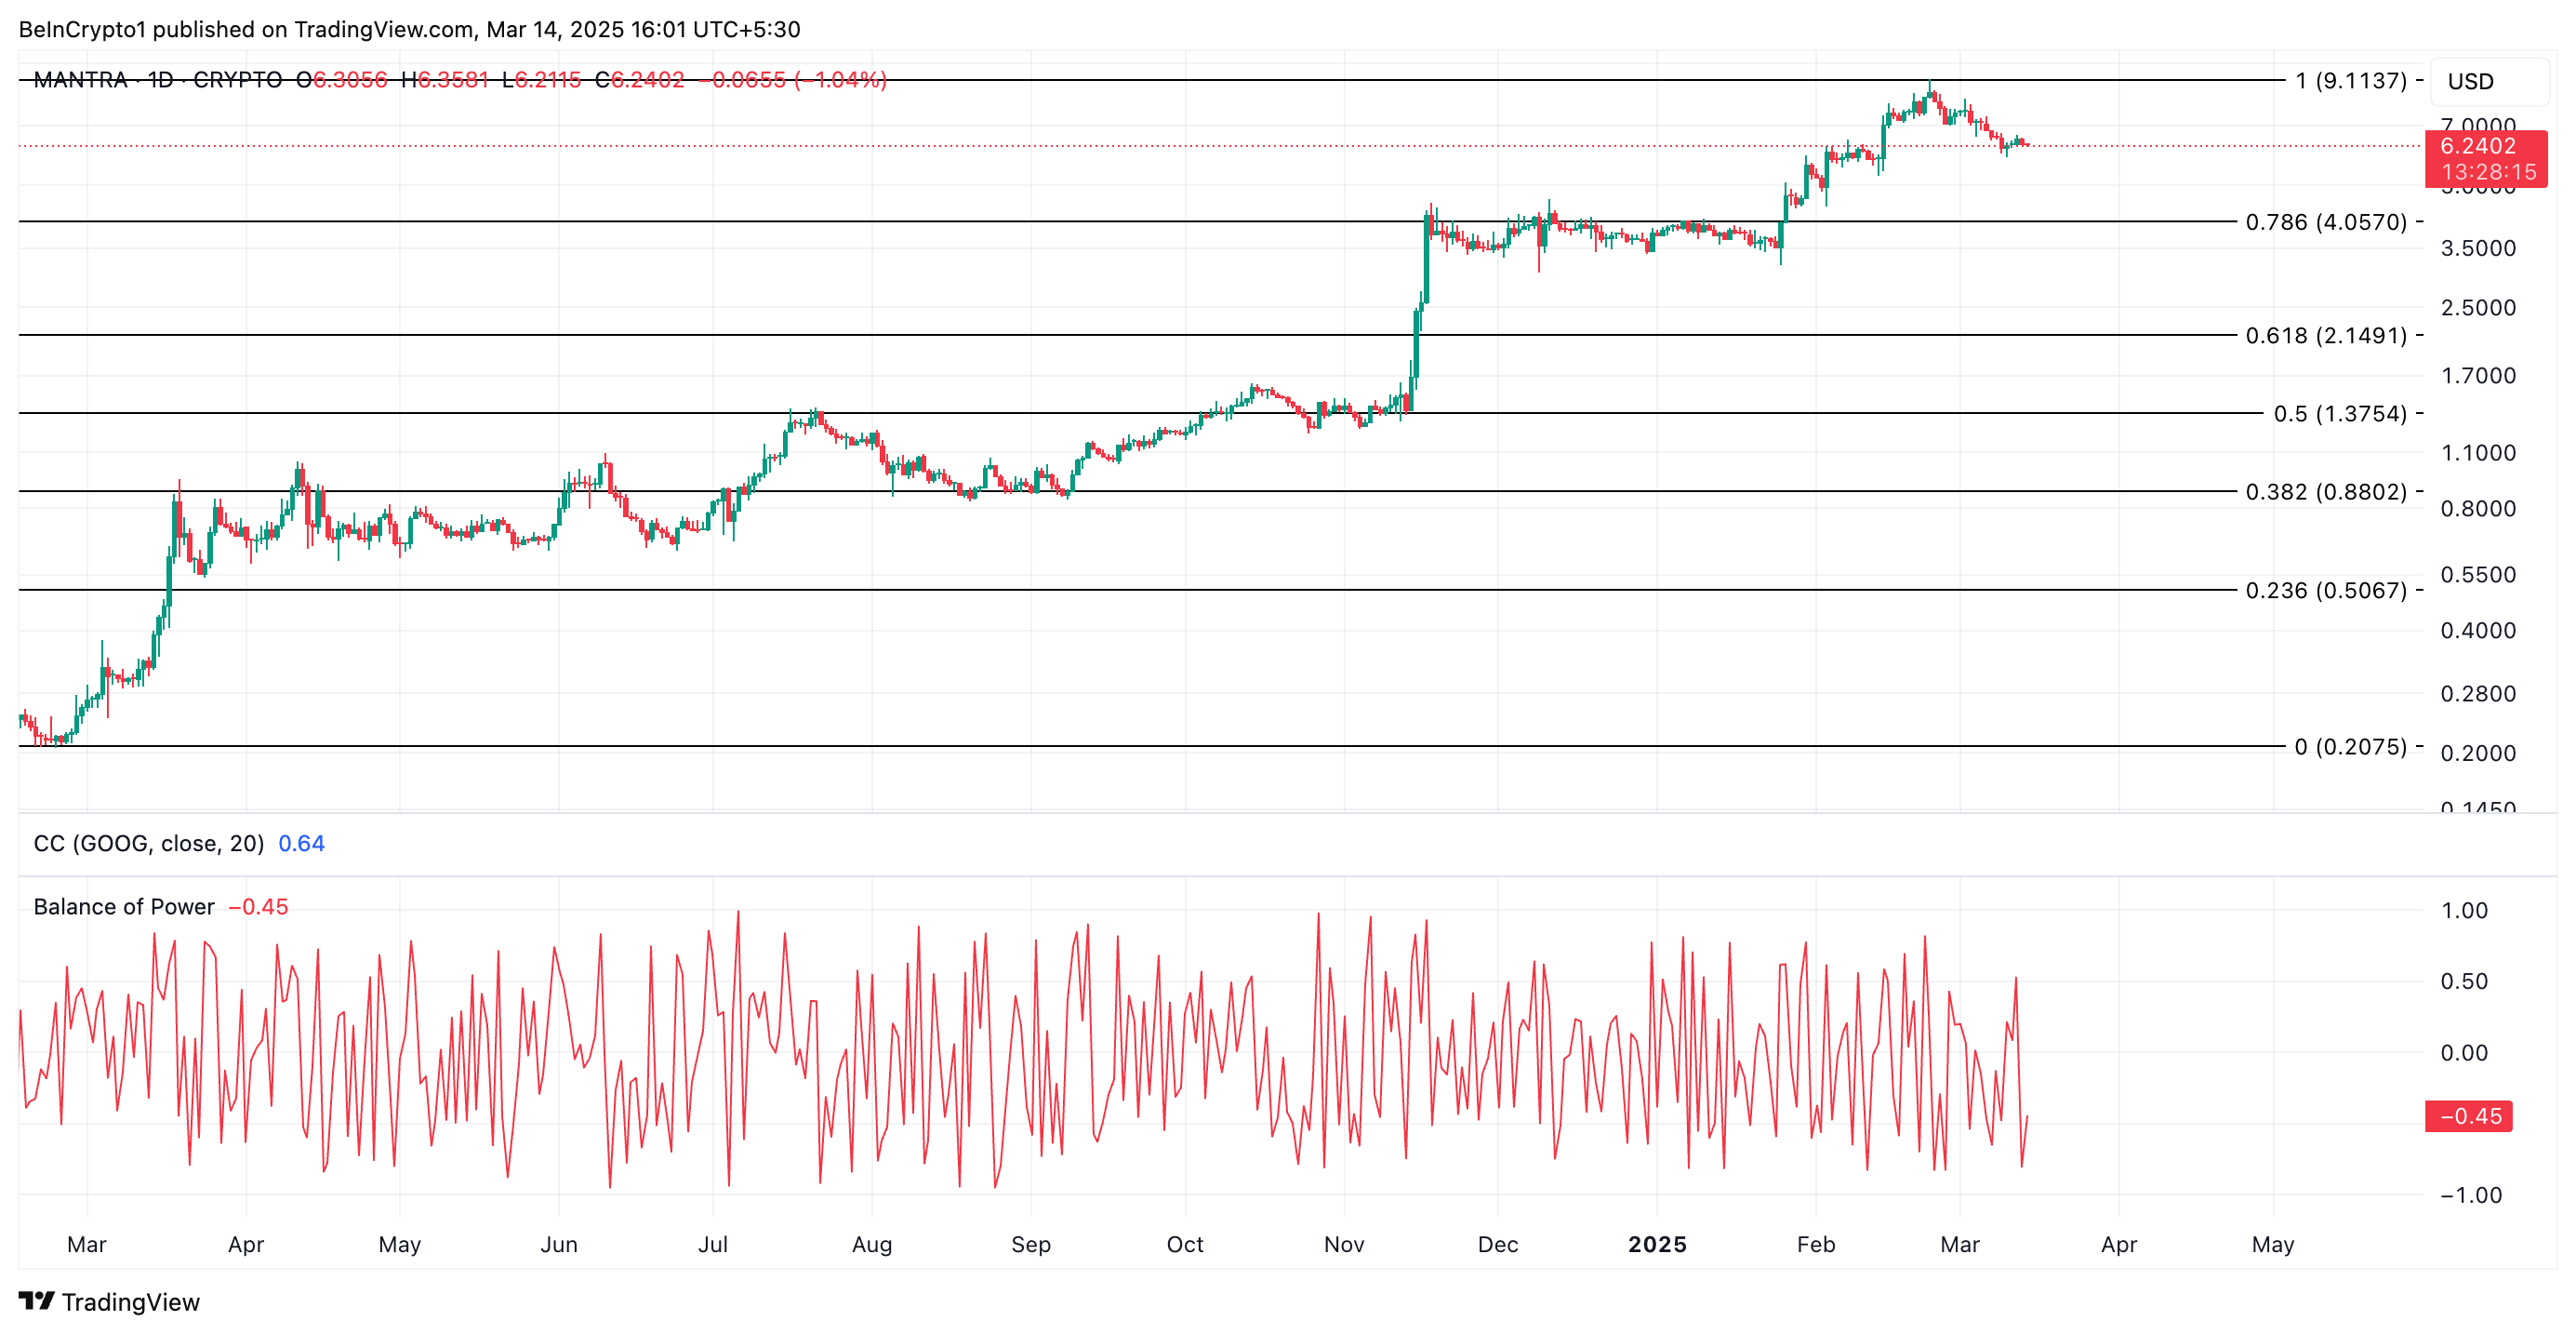Click the -1.00 oscillator scale label
The width and height of the screenshot is (2576, 1334).
coord(2470,1195)
